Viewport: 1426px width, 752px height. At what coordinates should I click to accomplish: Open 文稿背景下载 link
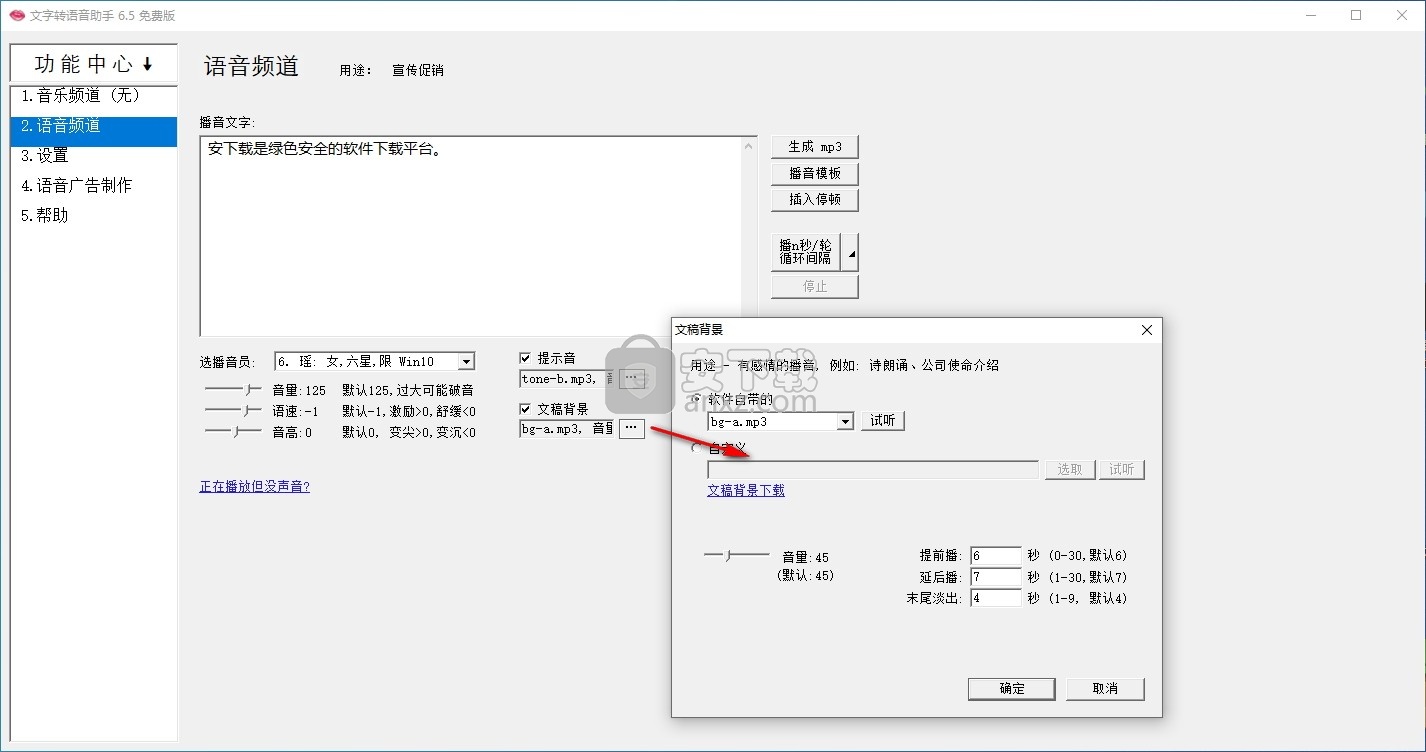746,491
